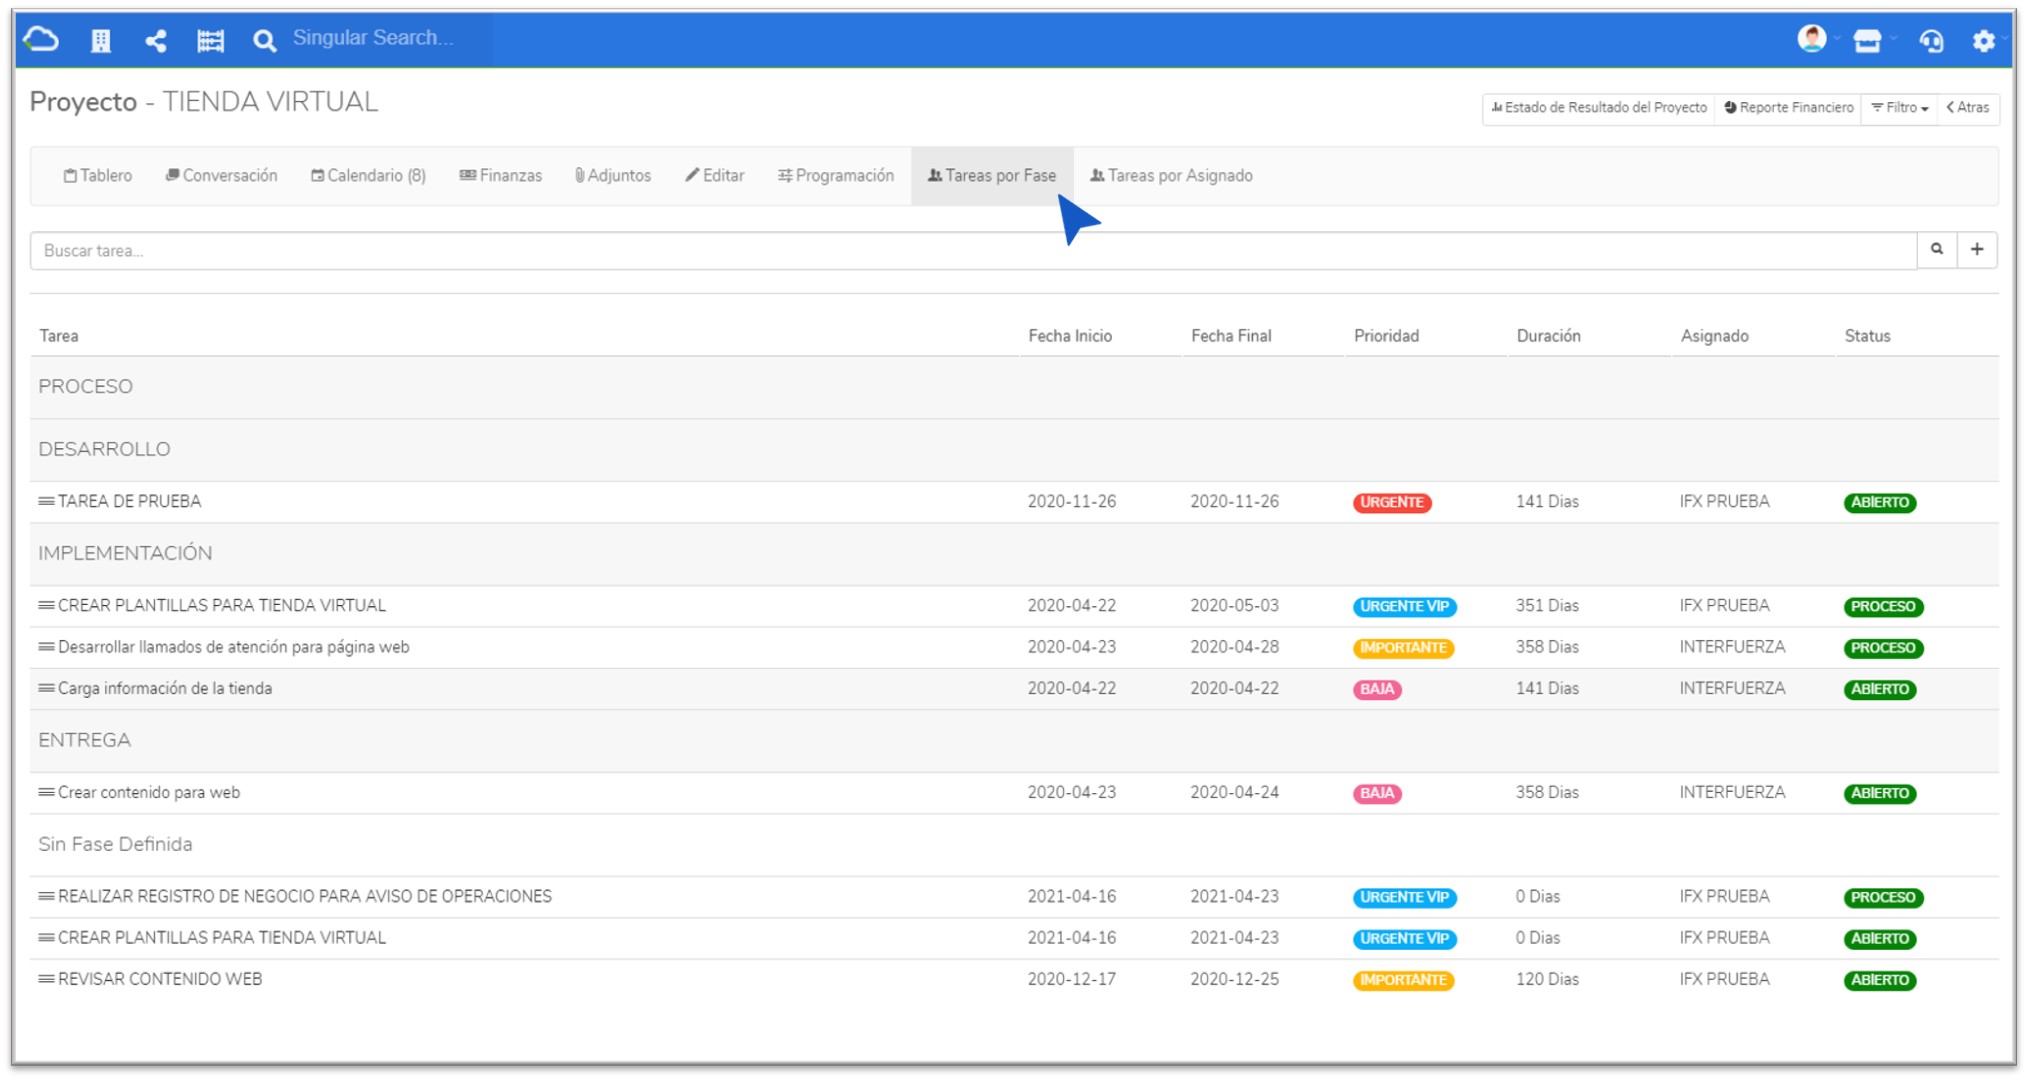Click the Duración column header
Image resolution: width=2028 pixels, height=1080 pixels.
[x=1548, y=336]
